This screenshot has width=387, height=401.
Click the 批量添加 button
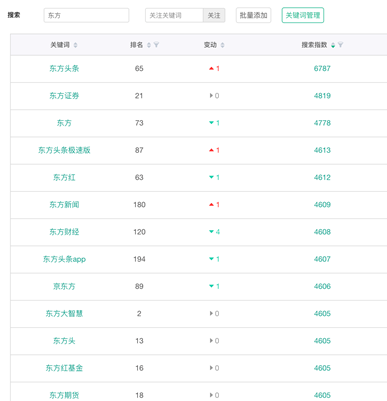[253, 15]
